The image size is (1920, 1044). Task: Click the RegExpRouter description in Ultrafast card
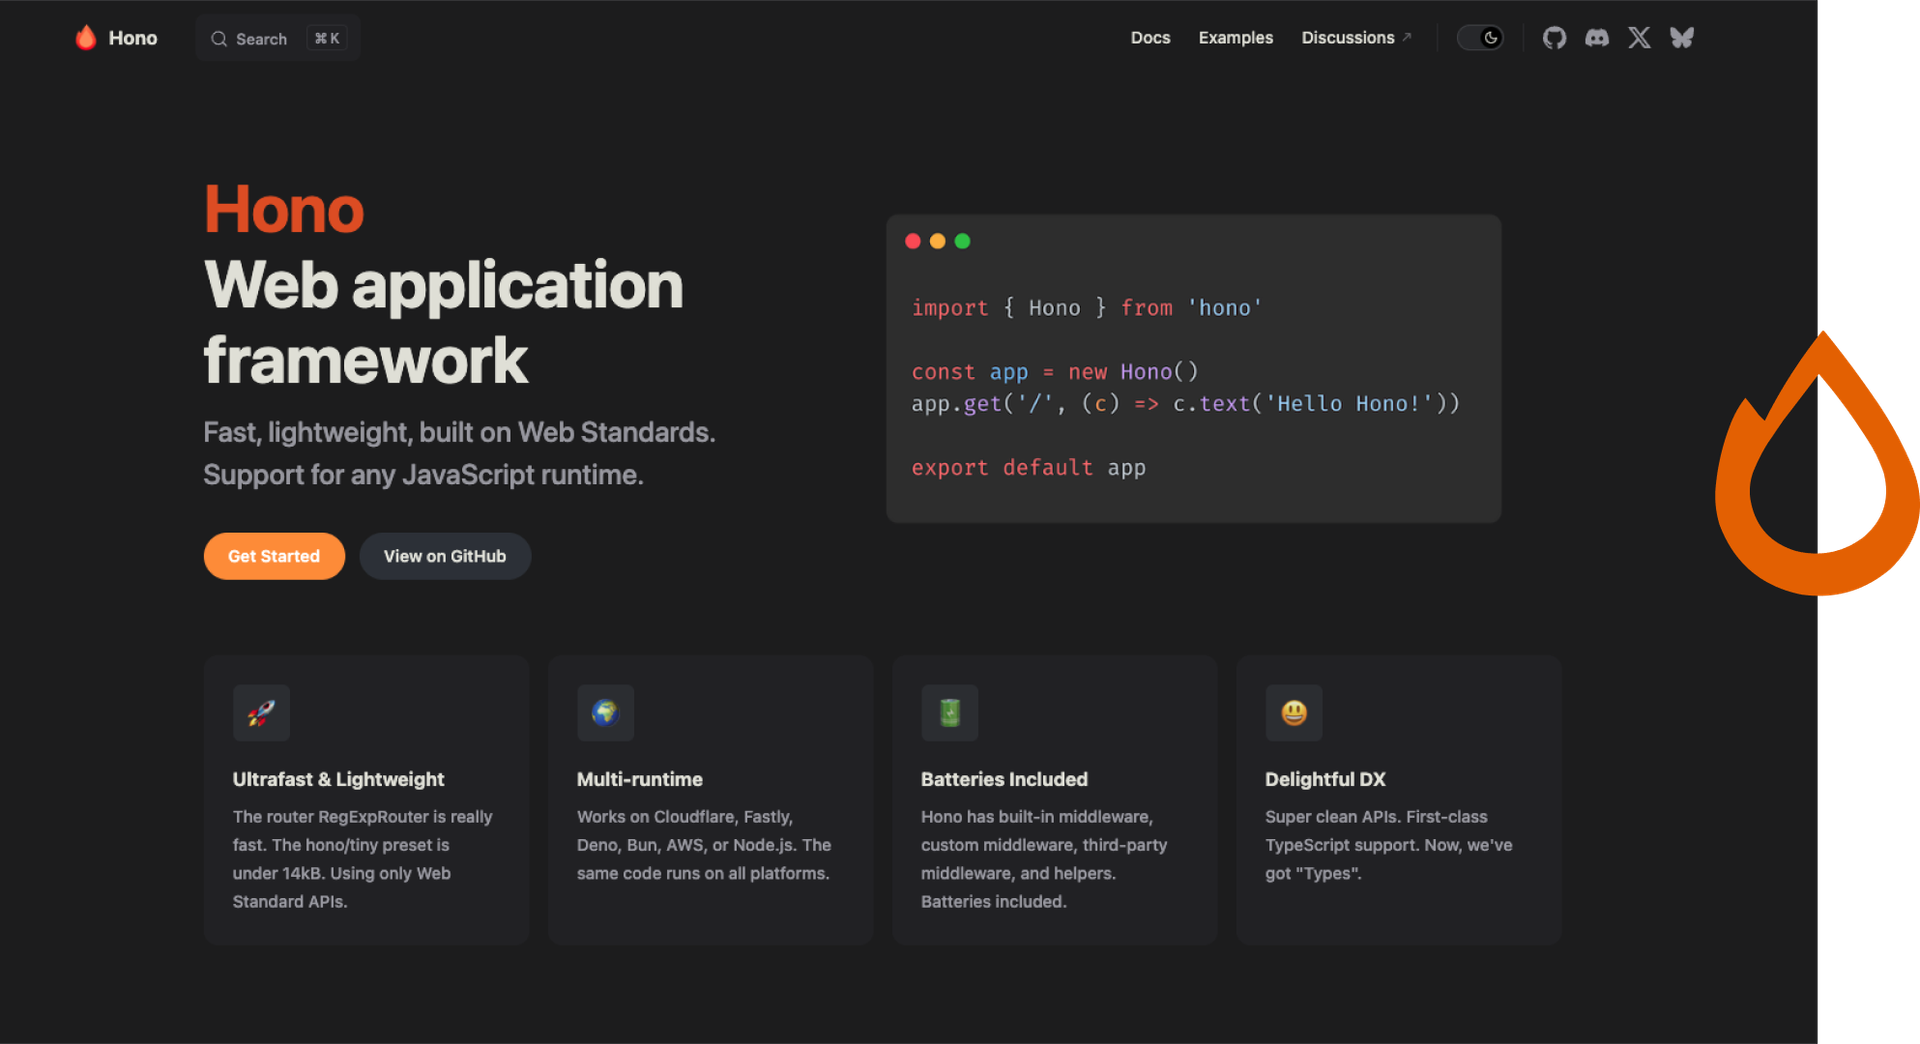coord(363,859)
